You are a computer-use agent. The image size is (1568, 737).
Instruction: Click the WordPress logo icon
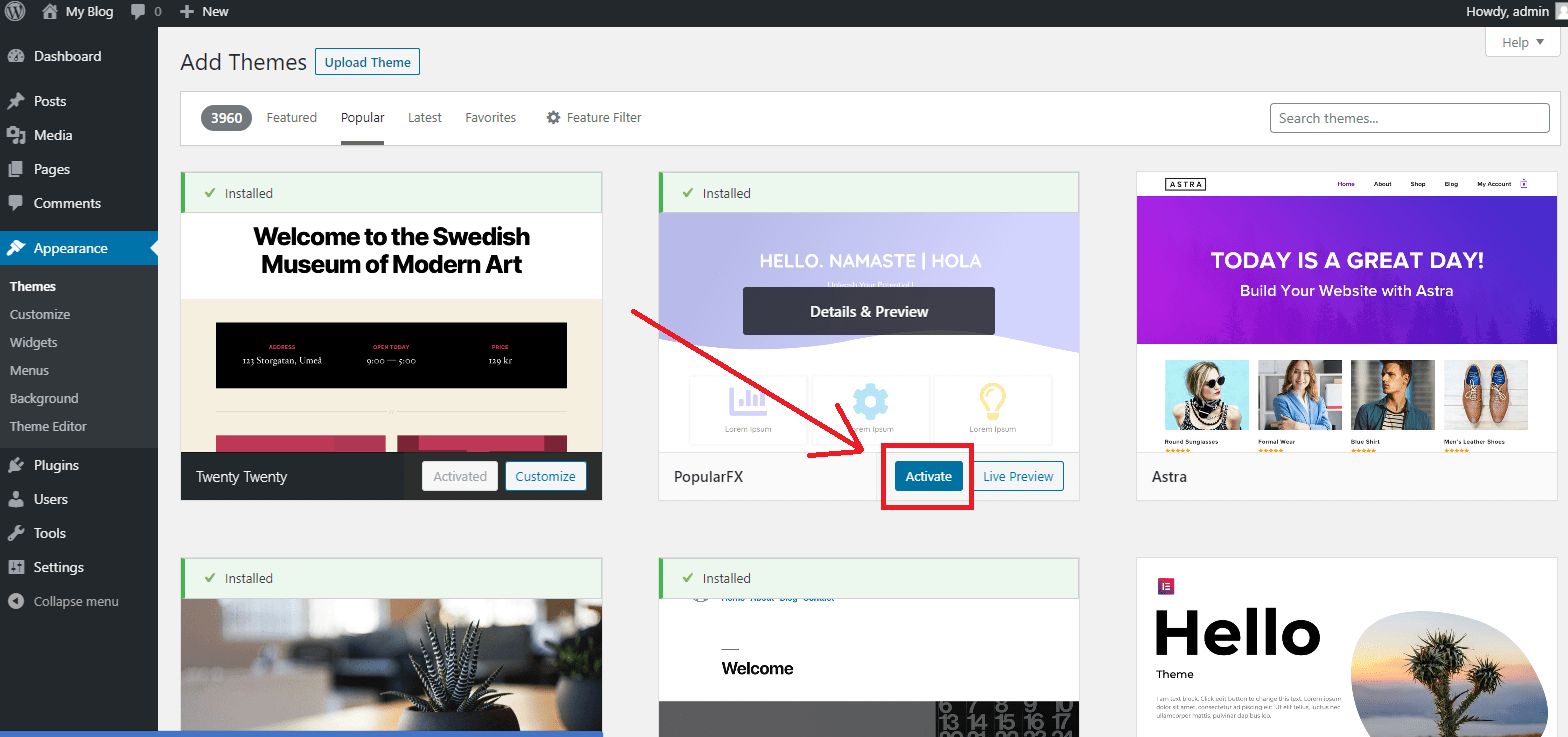[16, 12]
